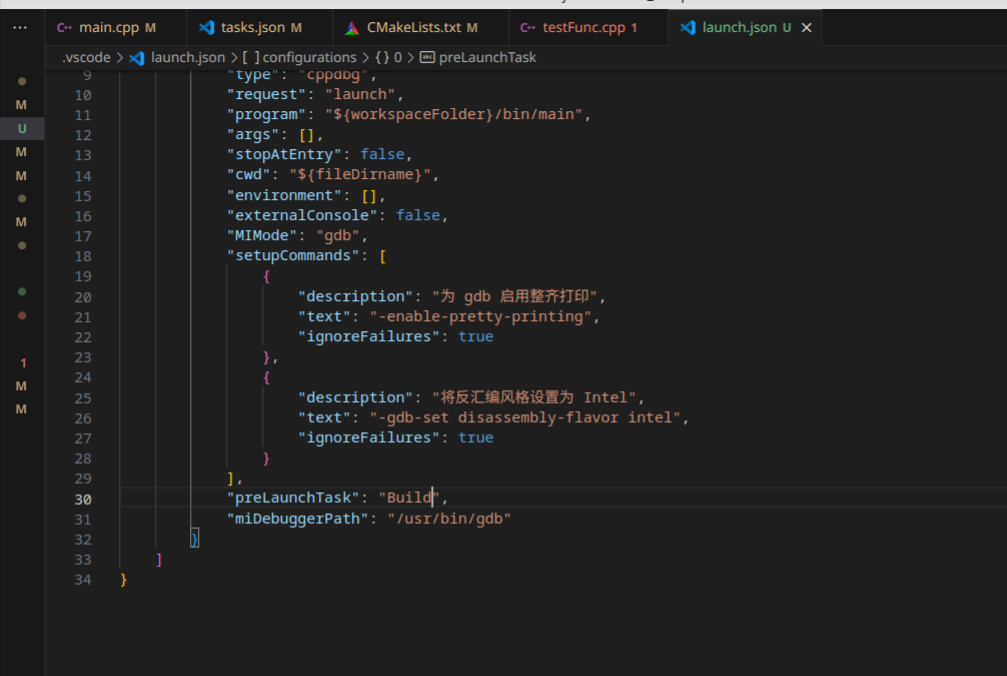Viewport: 1007px width, 676px height.
Task: Expand the preLaunchTask breadcrumb
Action: 487,58
